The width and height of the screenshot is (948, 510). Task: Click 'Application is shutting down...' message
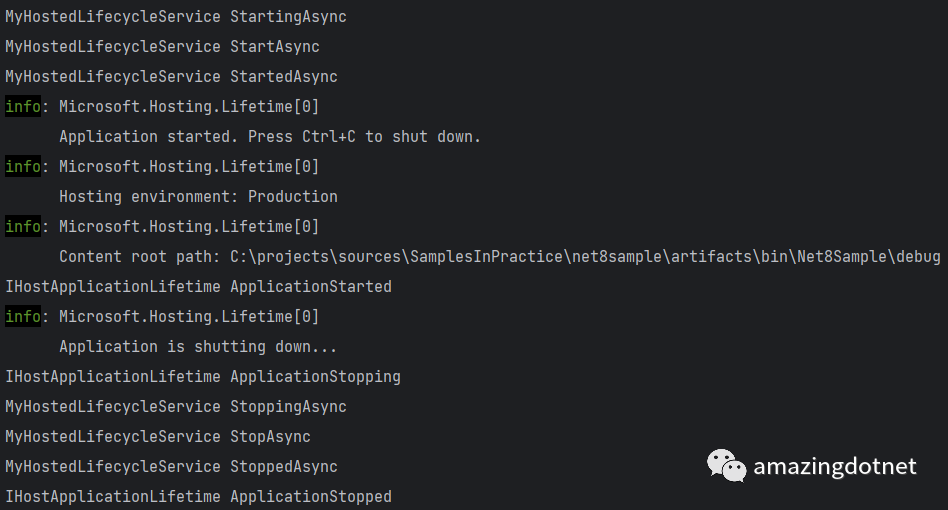point(198,347)
